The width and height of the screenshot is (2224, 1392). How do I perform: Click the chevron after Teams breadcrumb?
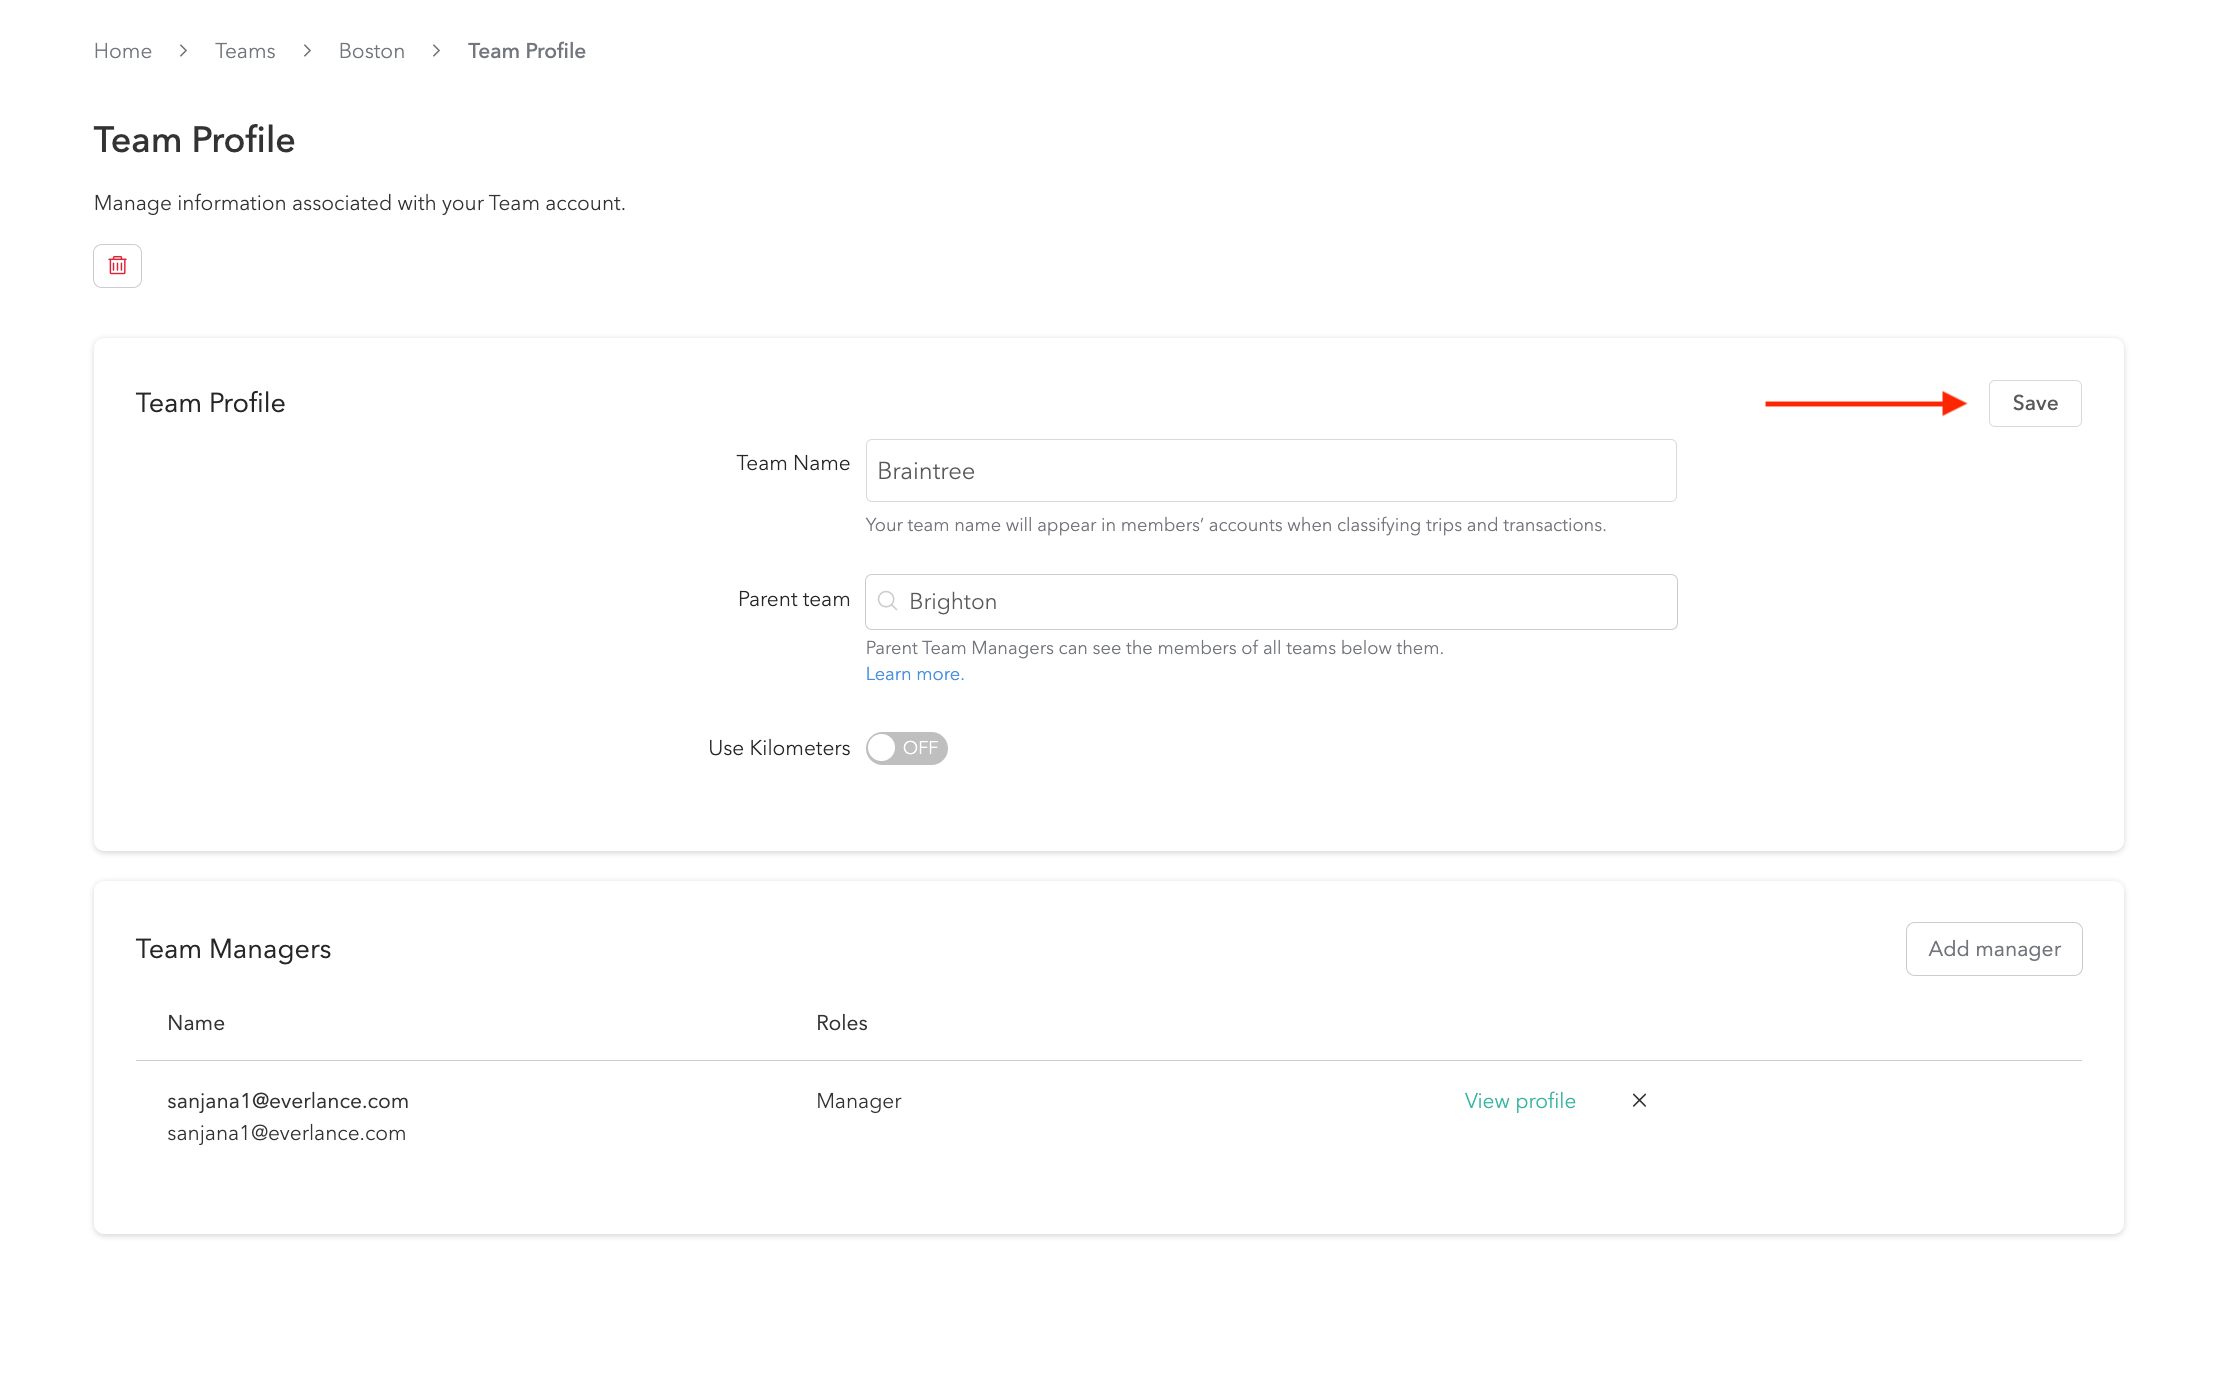click(x=307, y=51)
